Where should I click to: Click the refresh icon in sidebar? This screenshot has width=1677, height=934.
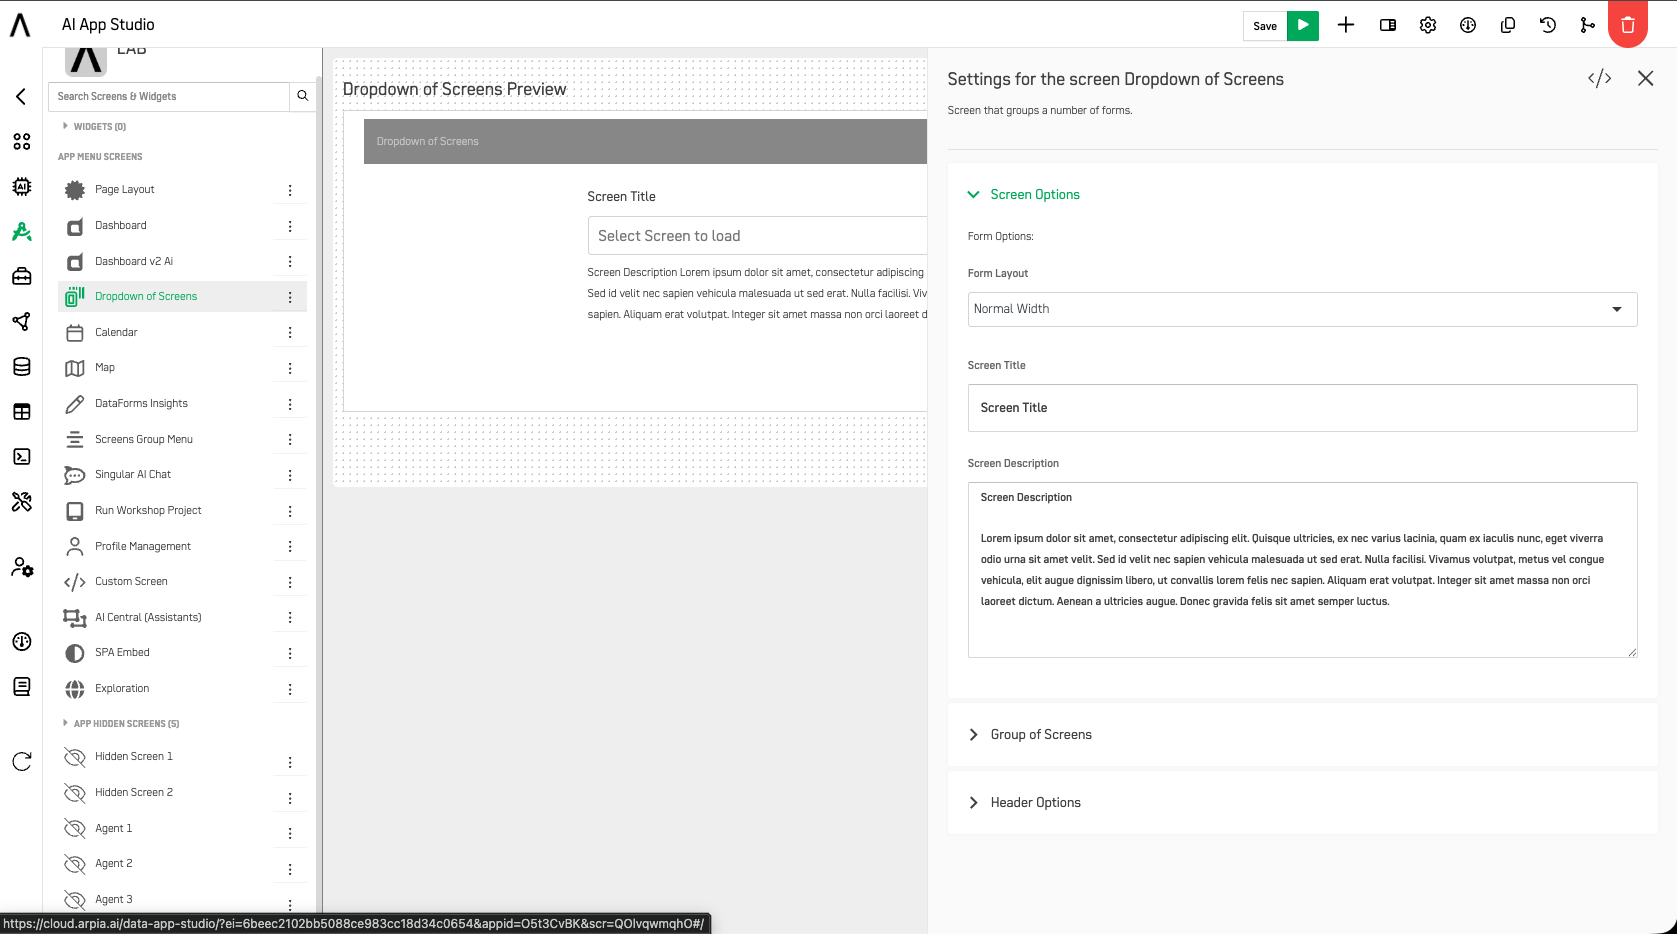21,762
